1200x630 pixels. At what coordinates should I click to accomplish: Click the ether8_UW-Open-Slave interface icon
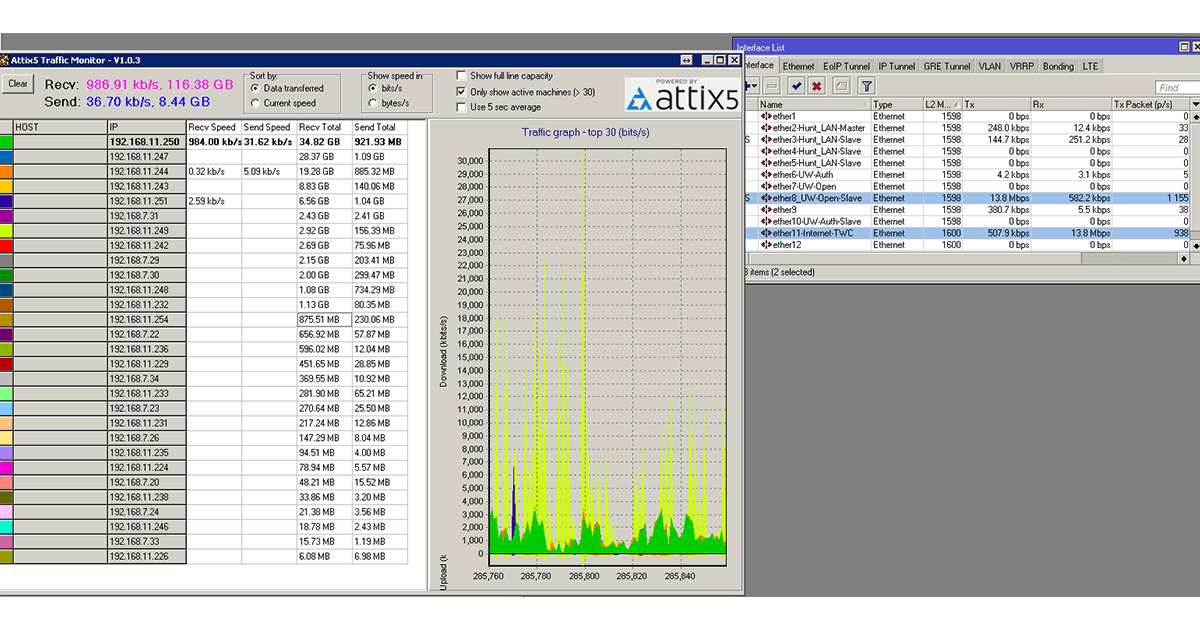766,198
